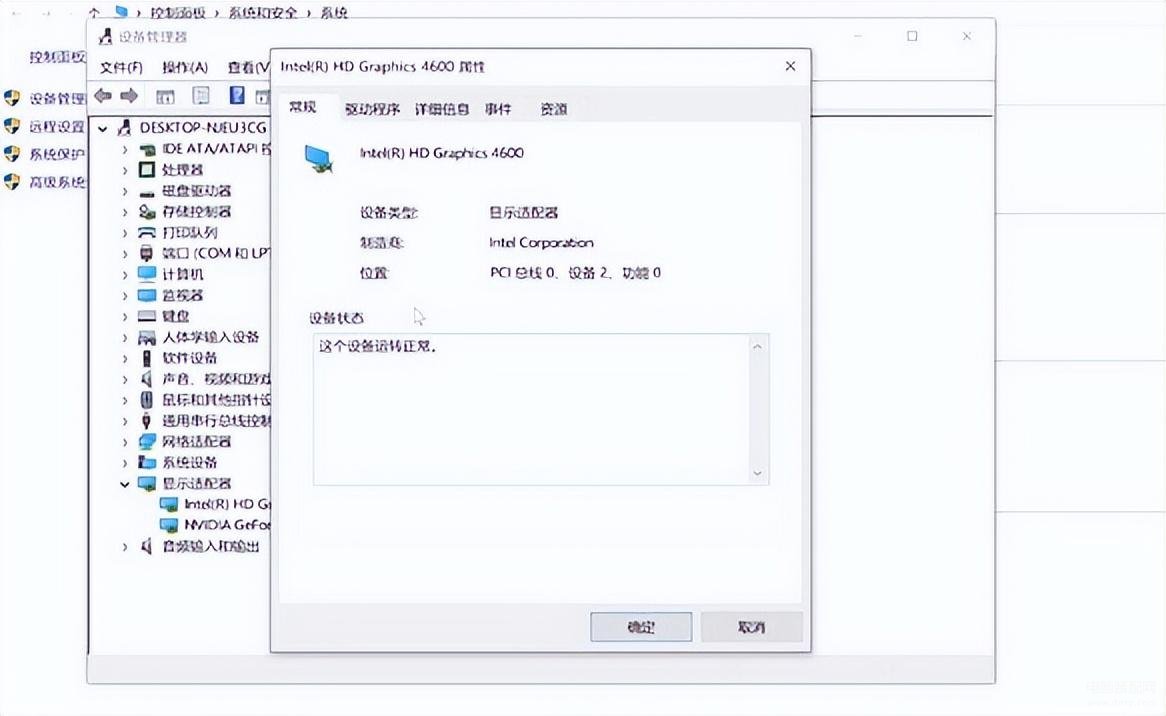The image size is (1166, 716).
Task: Click the show console tree toolbar icon
Action: point(165,96)
